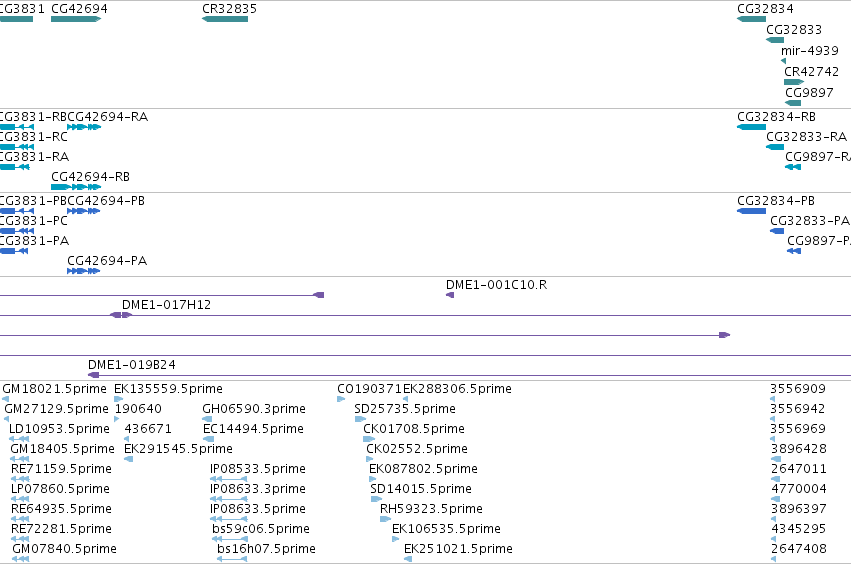Screen dimensions: 851x564
Task: Select EST CO190371 label
Action: click(x=369, y=389)
